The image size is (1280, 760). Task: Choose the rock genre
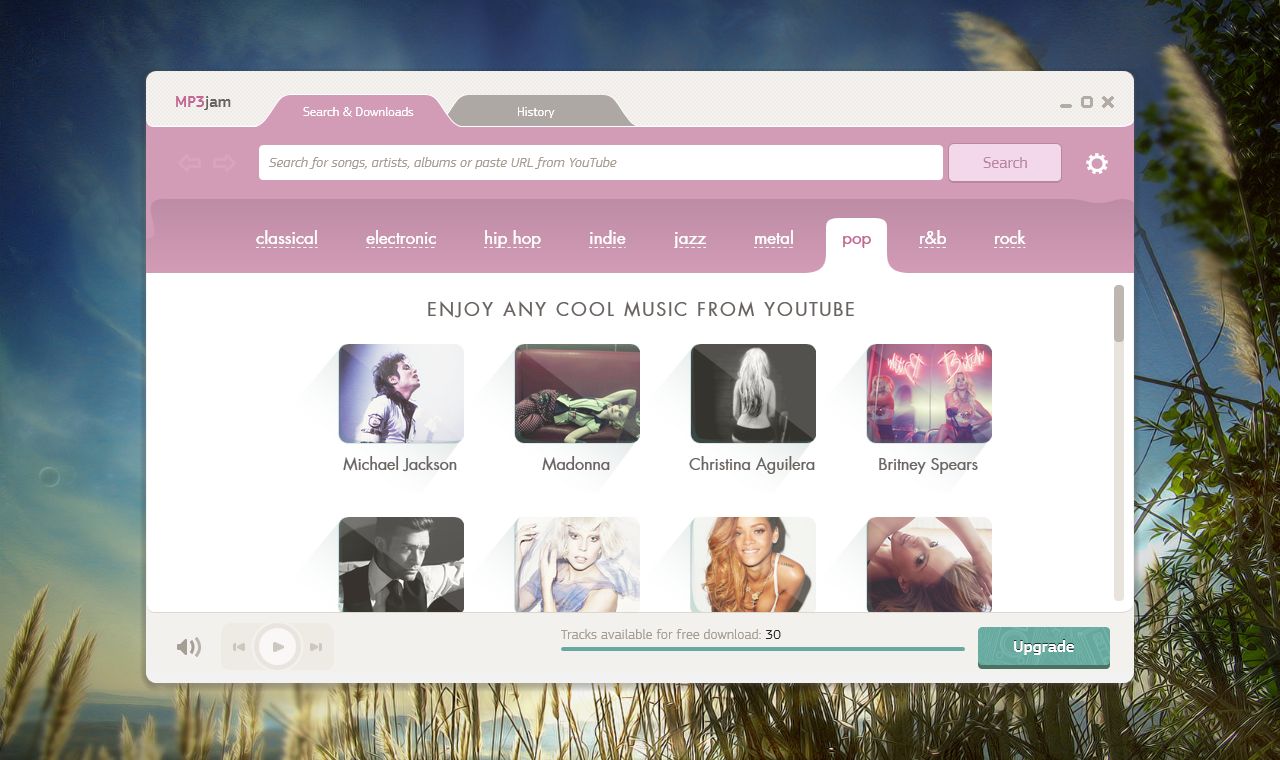point(1010,238)
